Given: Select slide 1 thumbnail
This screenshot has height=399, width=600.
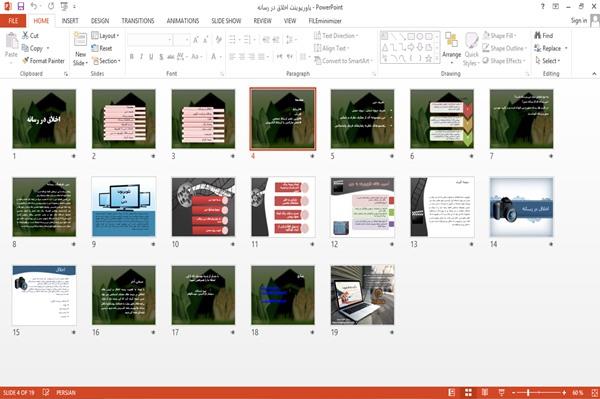Looking at the screenshot, I should (44, 119).
